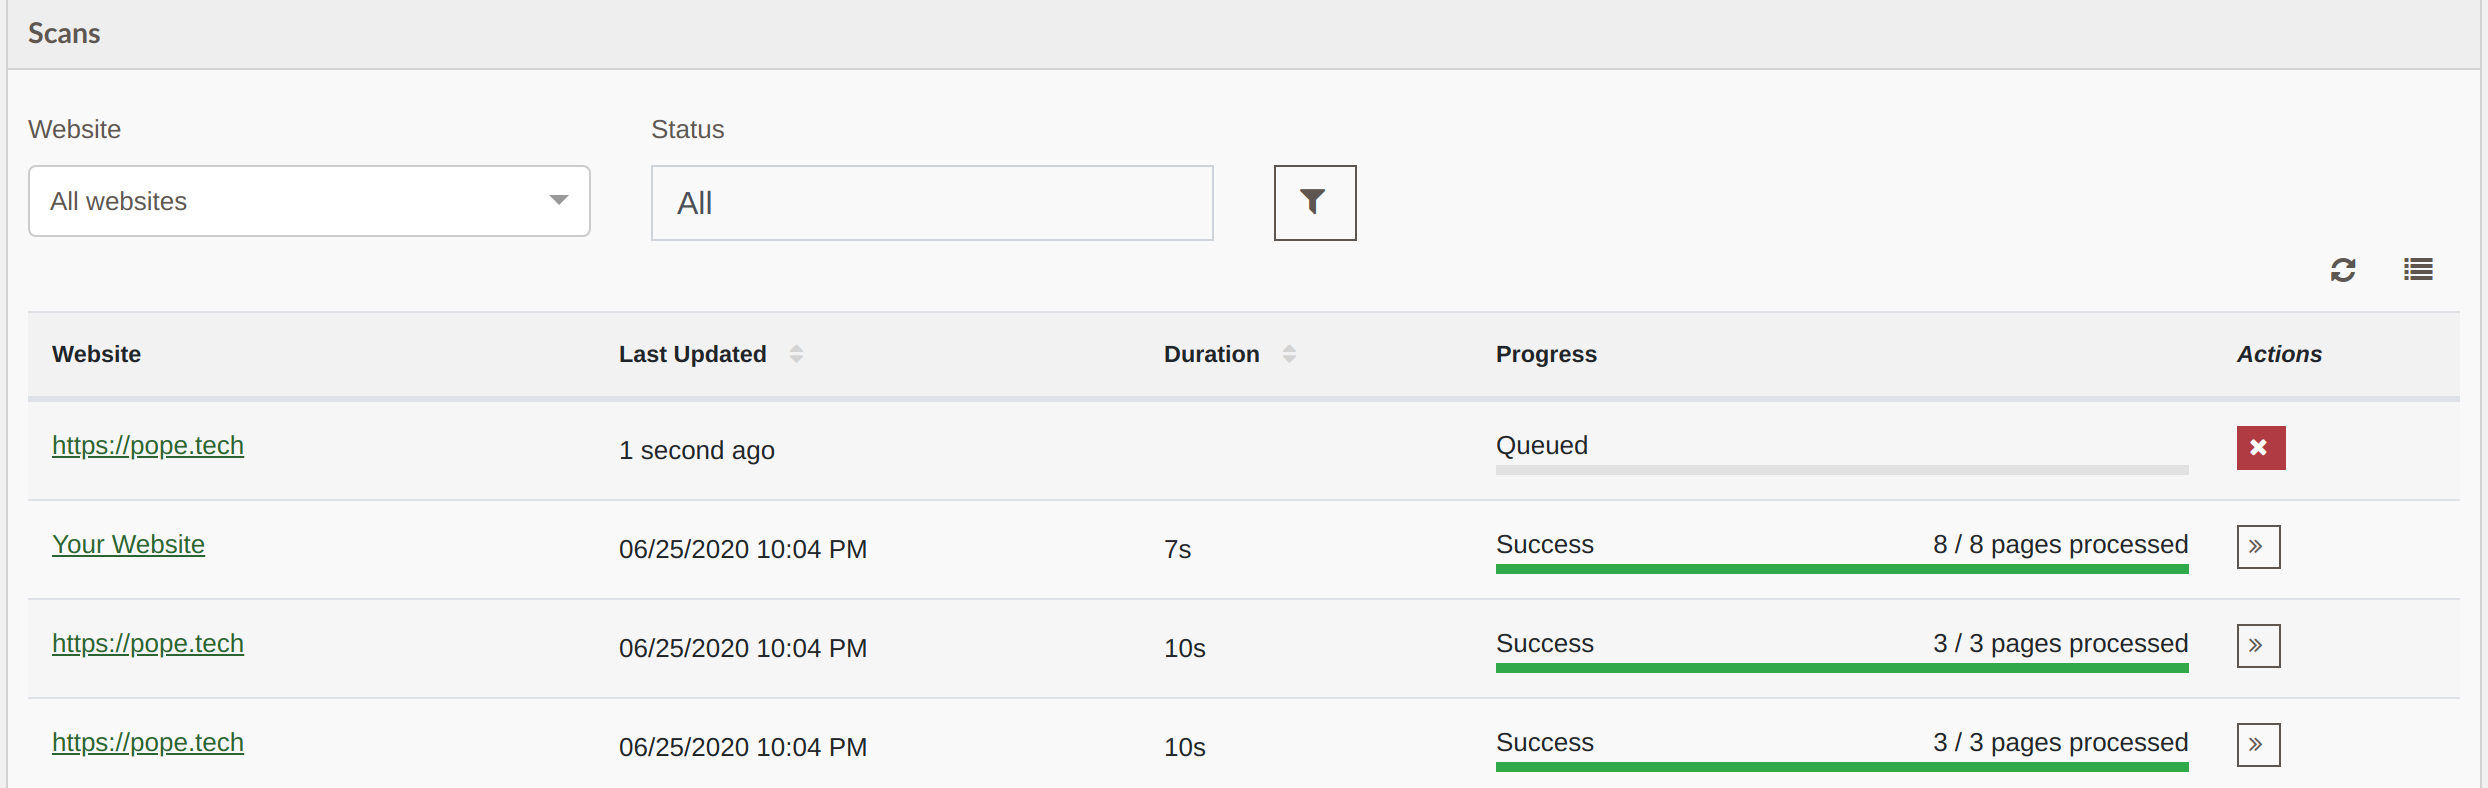Click the 8 / 8 pages progress bar
Screen dimensions: 2488x788
(1842, 569)
